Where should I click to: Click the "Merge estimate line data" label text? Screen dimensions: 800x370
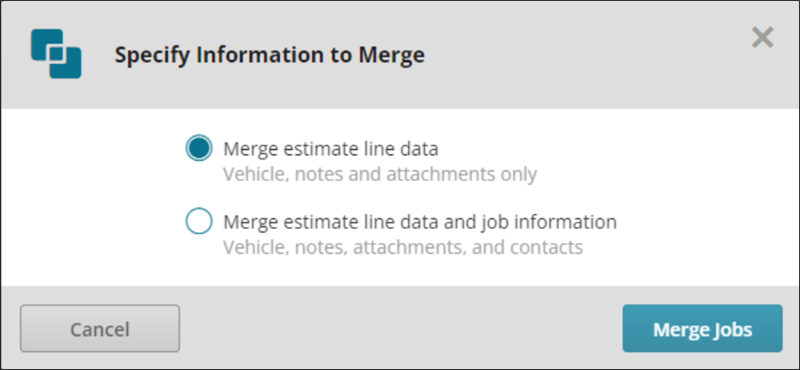click(x=331, y=149)
